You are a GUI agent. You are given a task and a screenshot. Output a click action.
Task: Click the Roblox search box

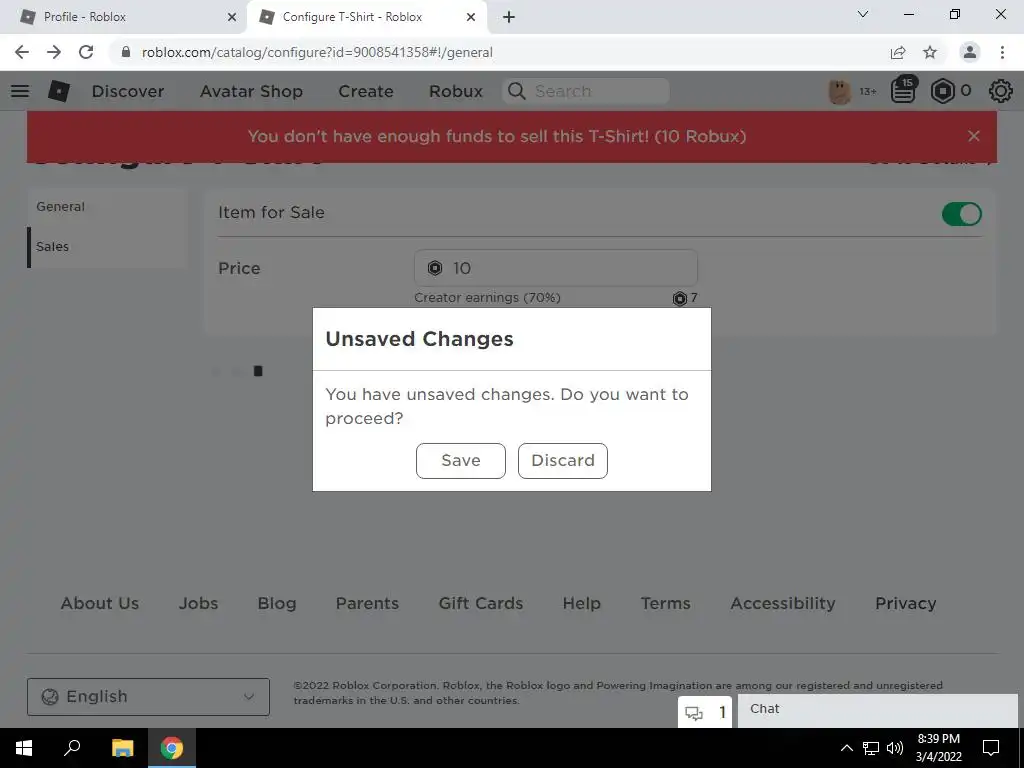(x=586, y=91)
